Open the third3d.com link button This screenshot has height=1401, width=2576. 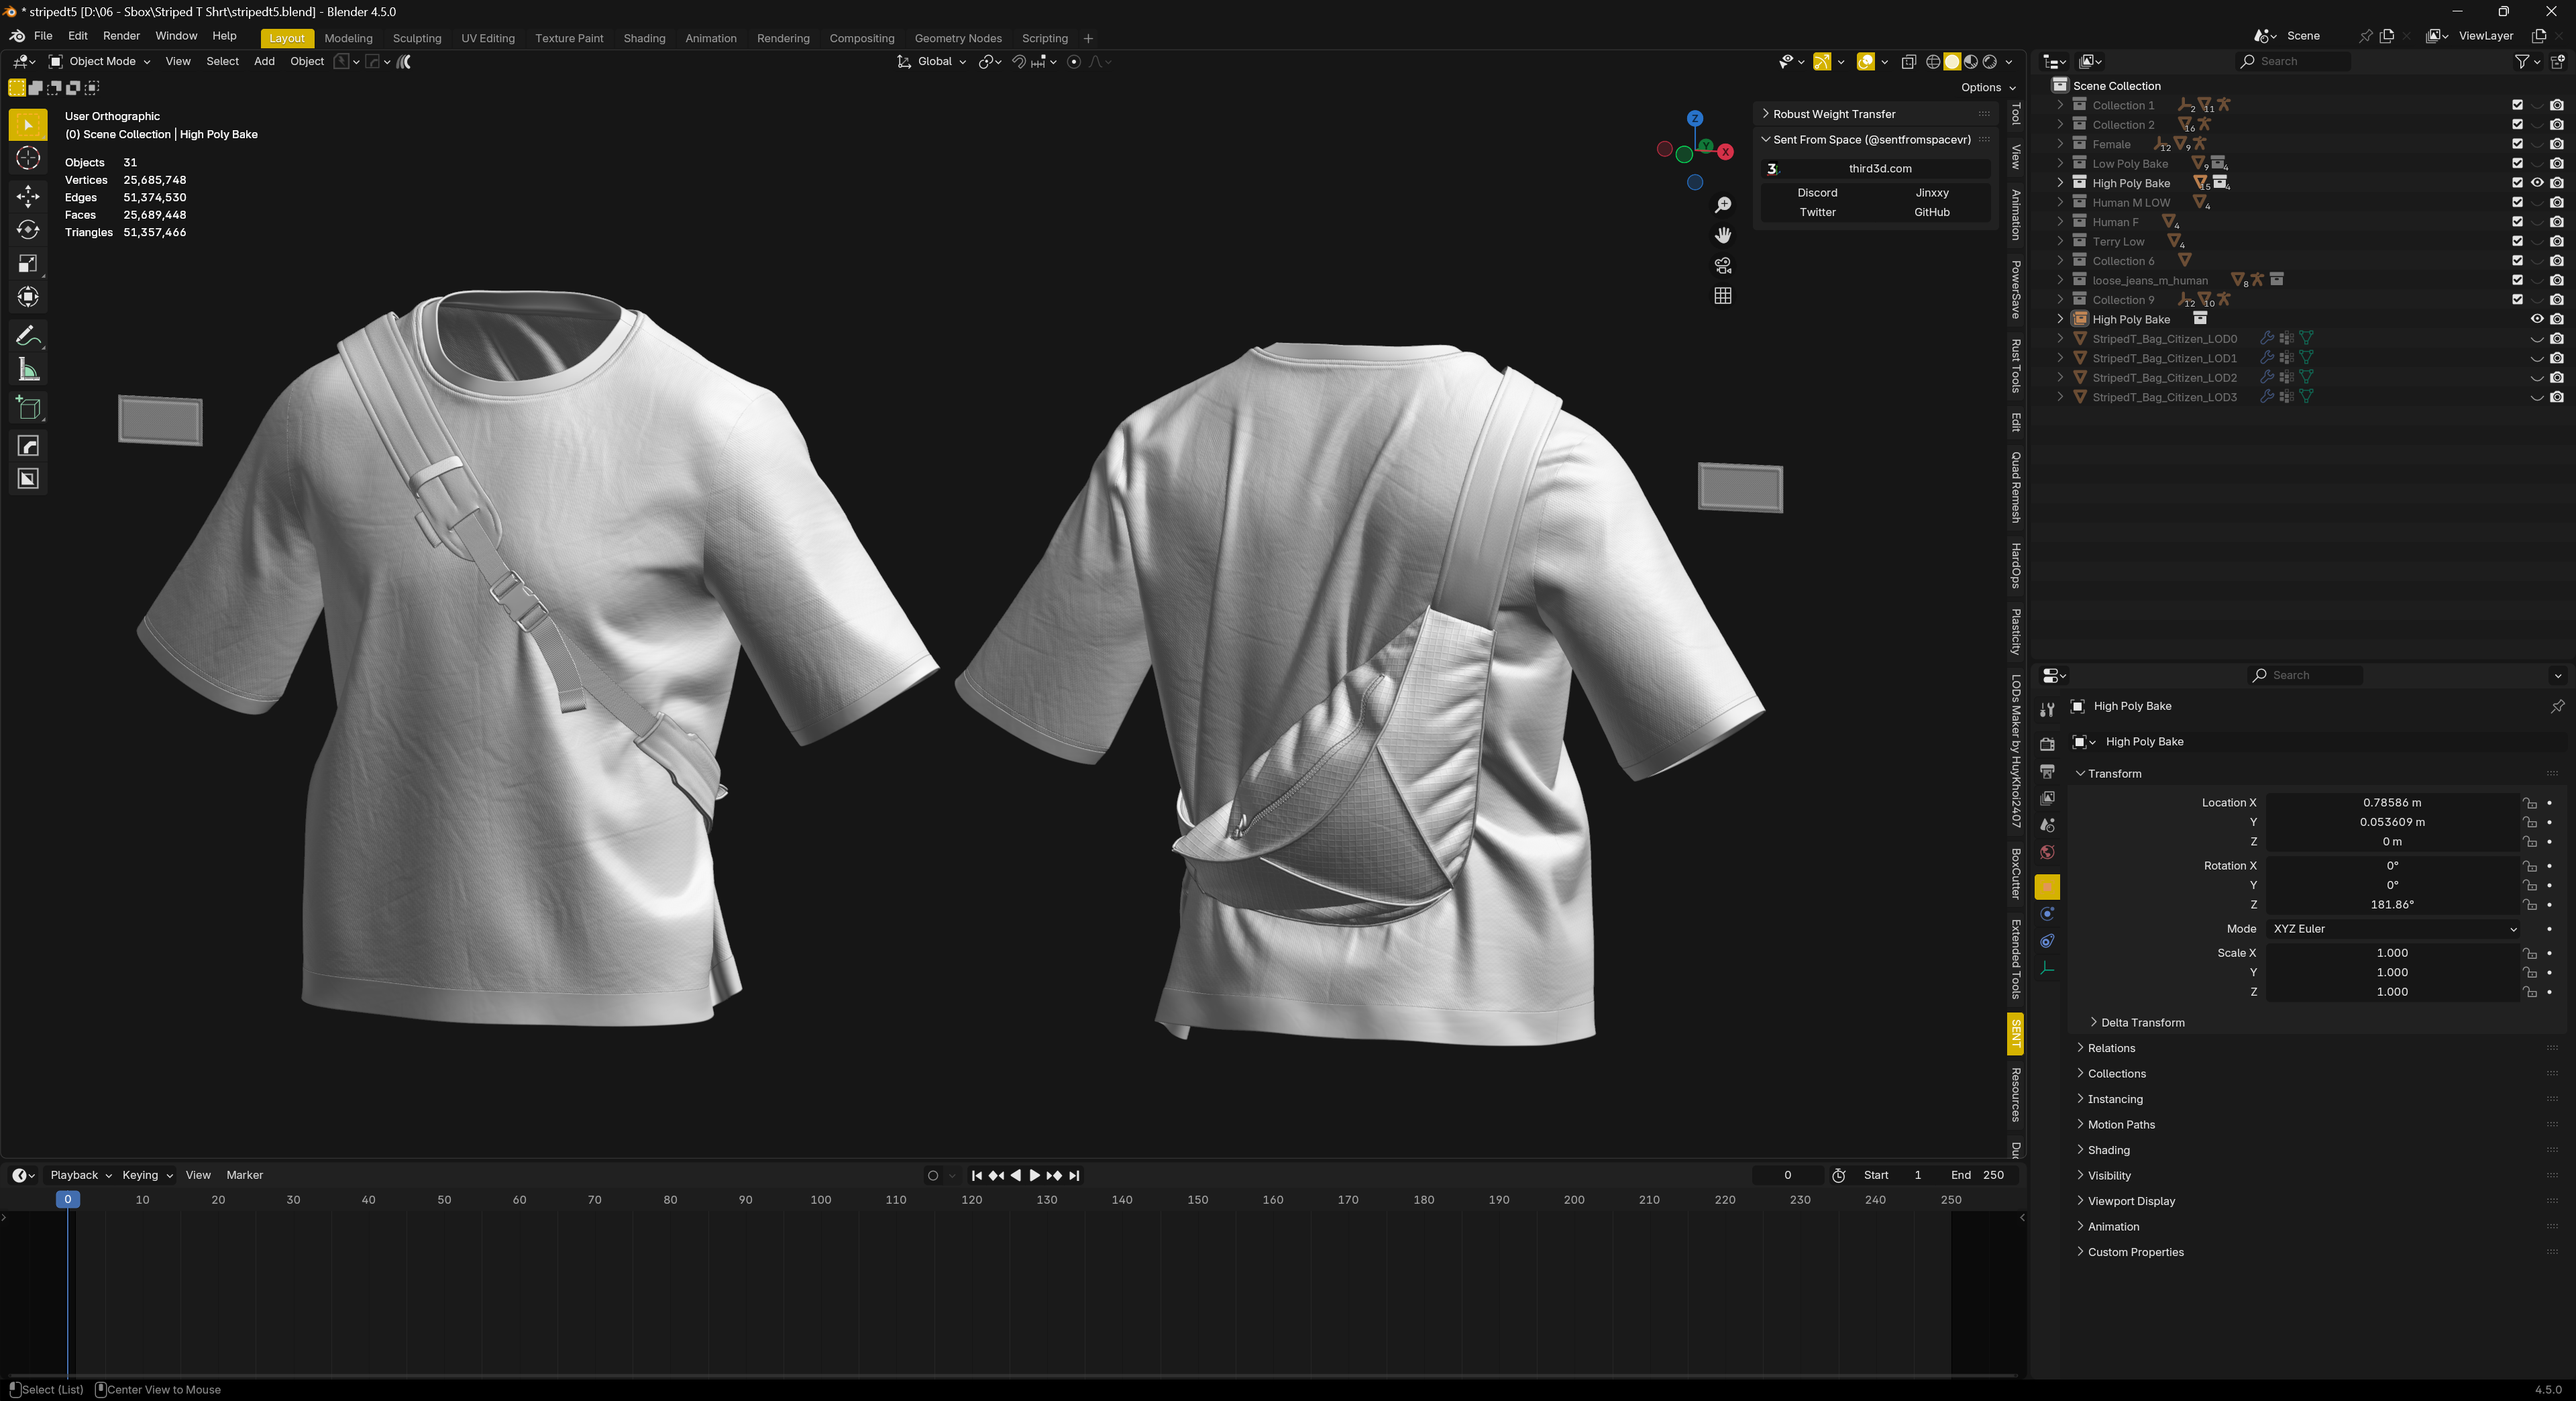point(1879,169)
